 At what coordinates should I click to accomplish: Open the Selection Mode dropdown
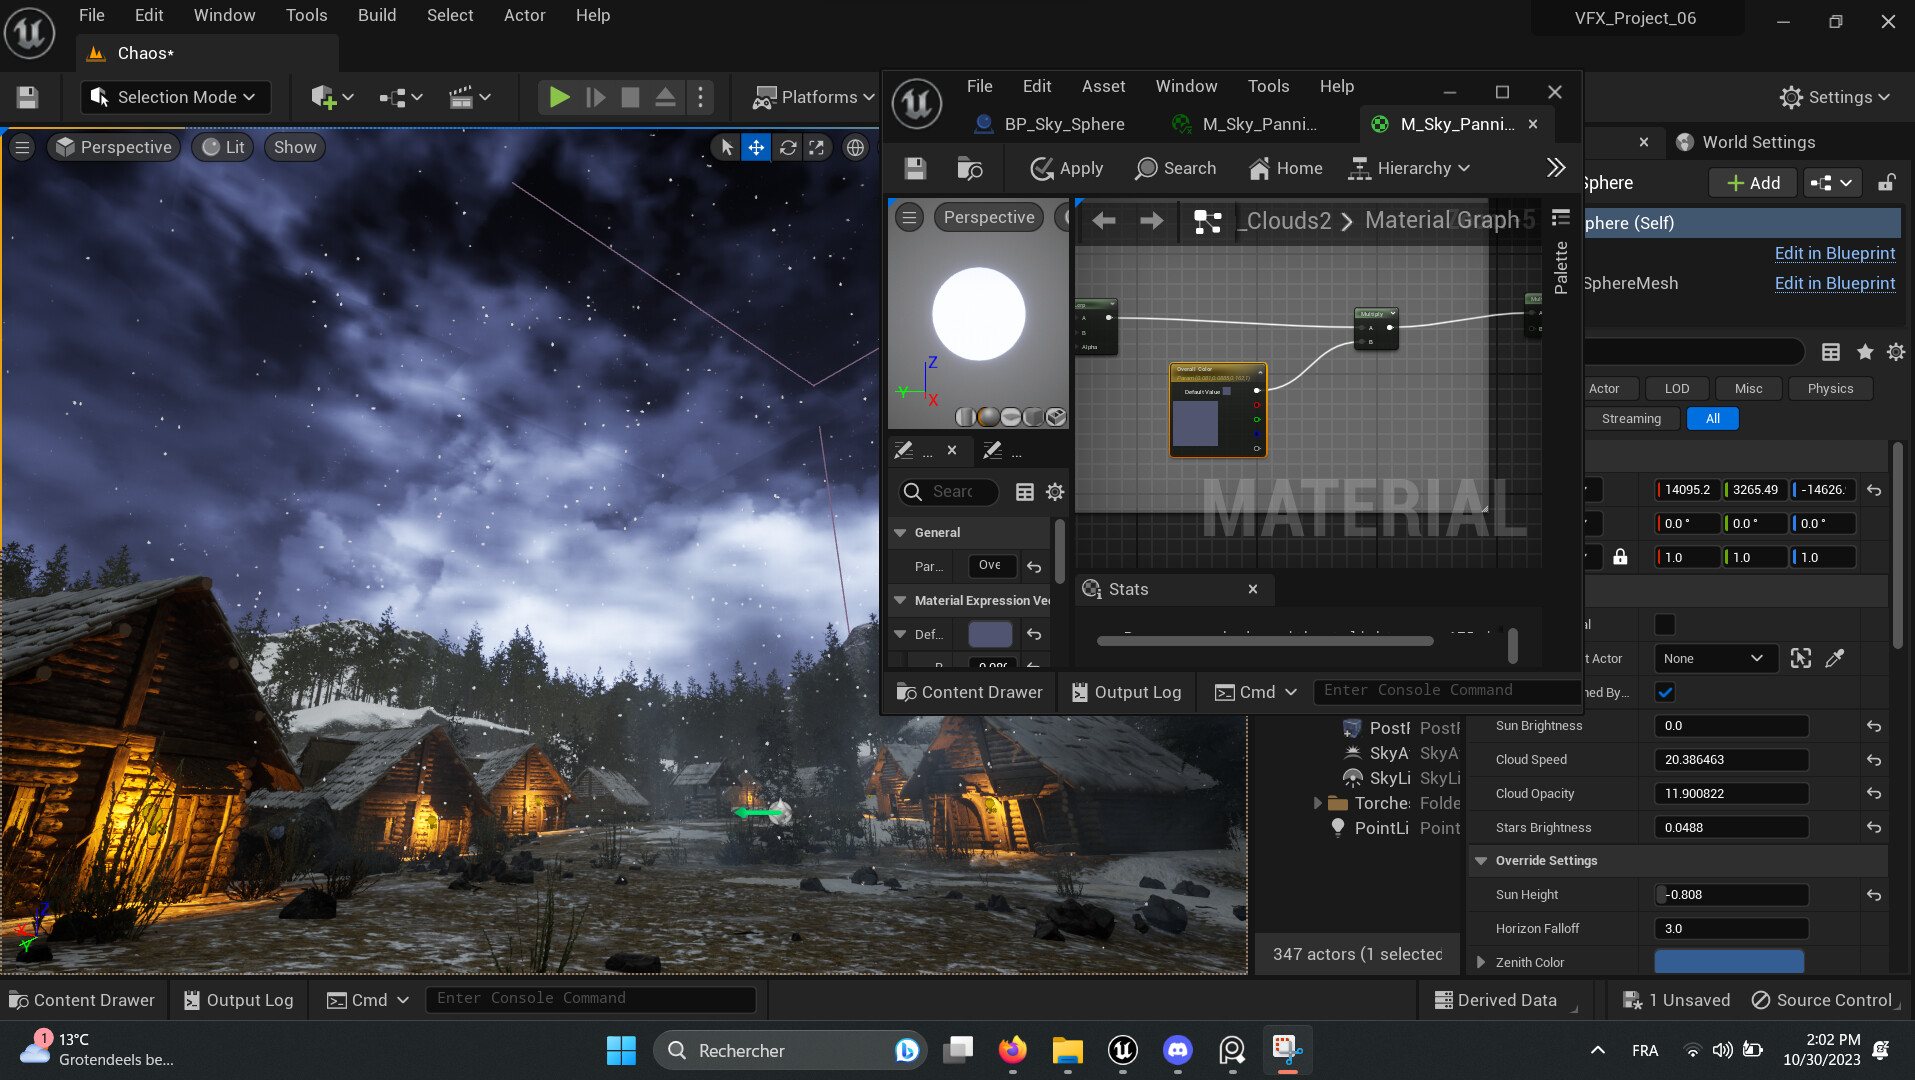point(174,97)
